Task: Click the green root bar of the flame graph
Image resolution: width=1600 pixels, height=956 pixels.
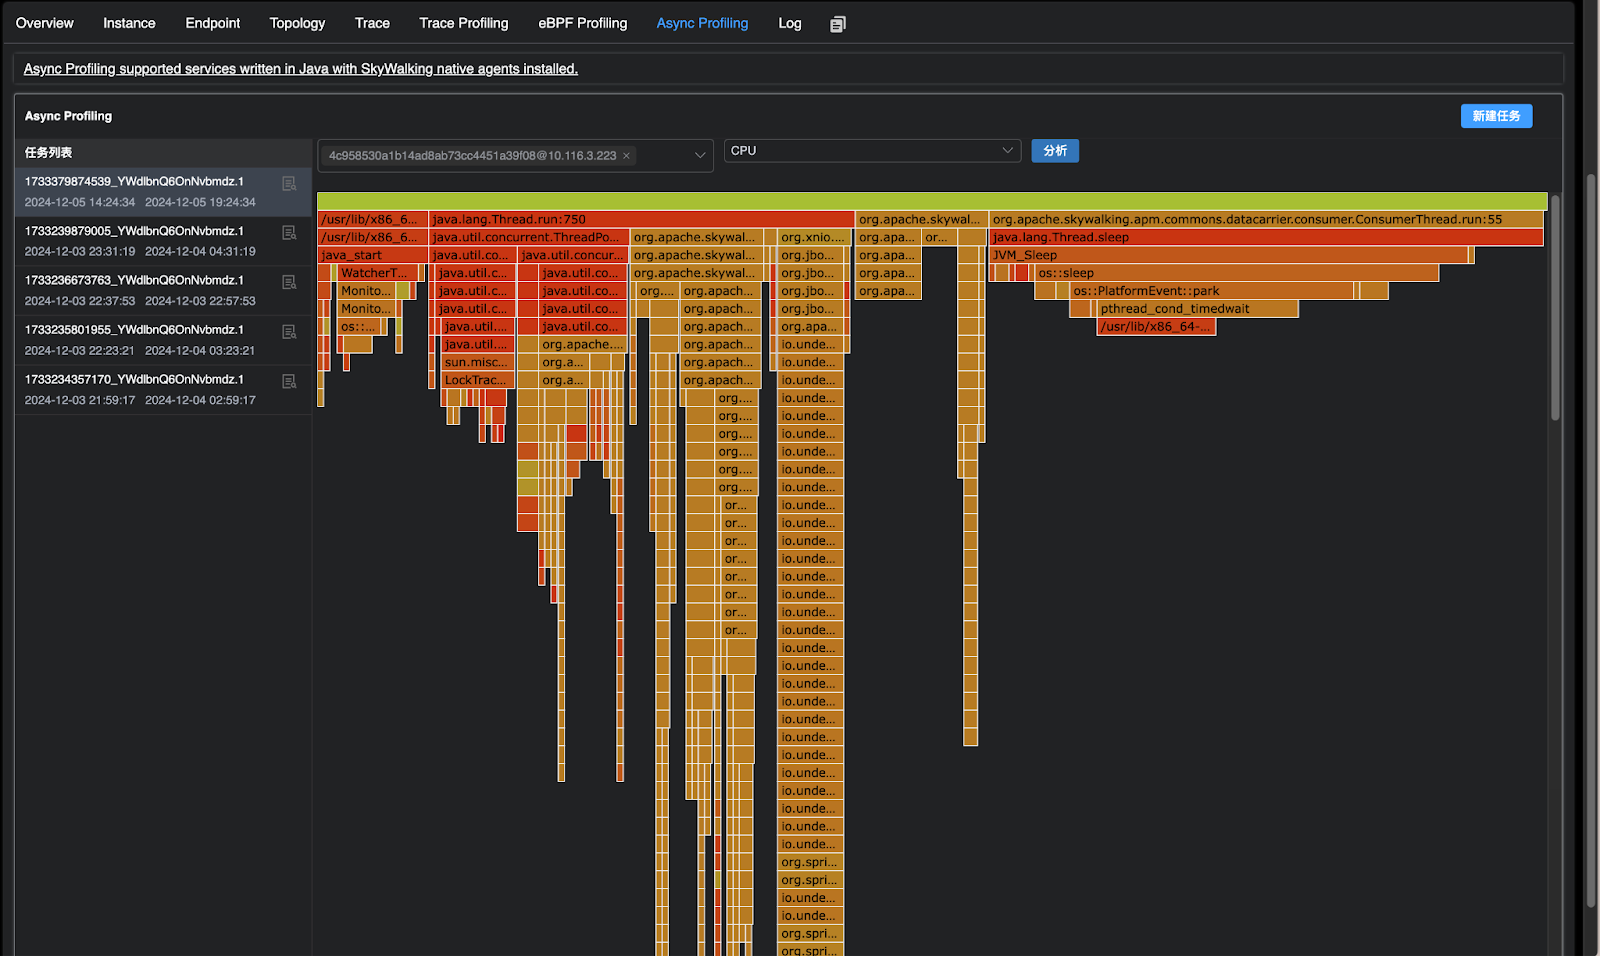Action: [x=931, y=201]
